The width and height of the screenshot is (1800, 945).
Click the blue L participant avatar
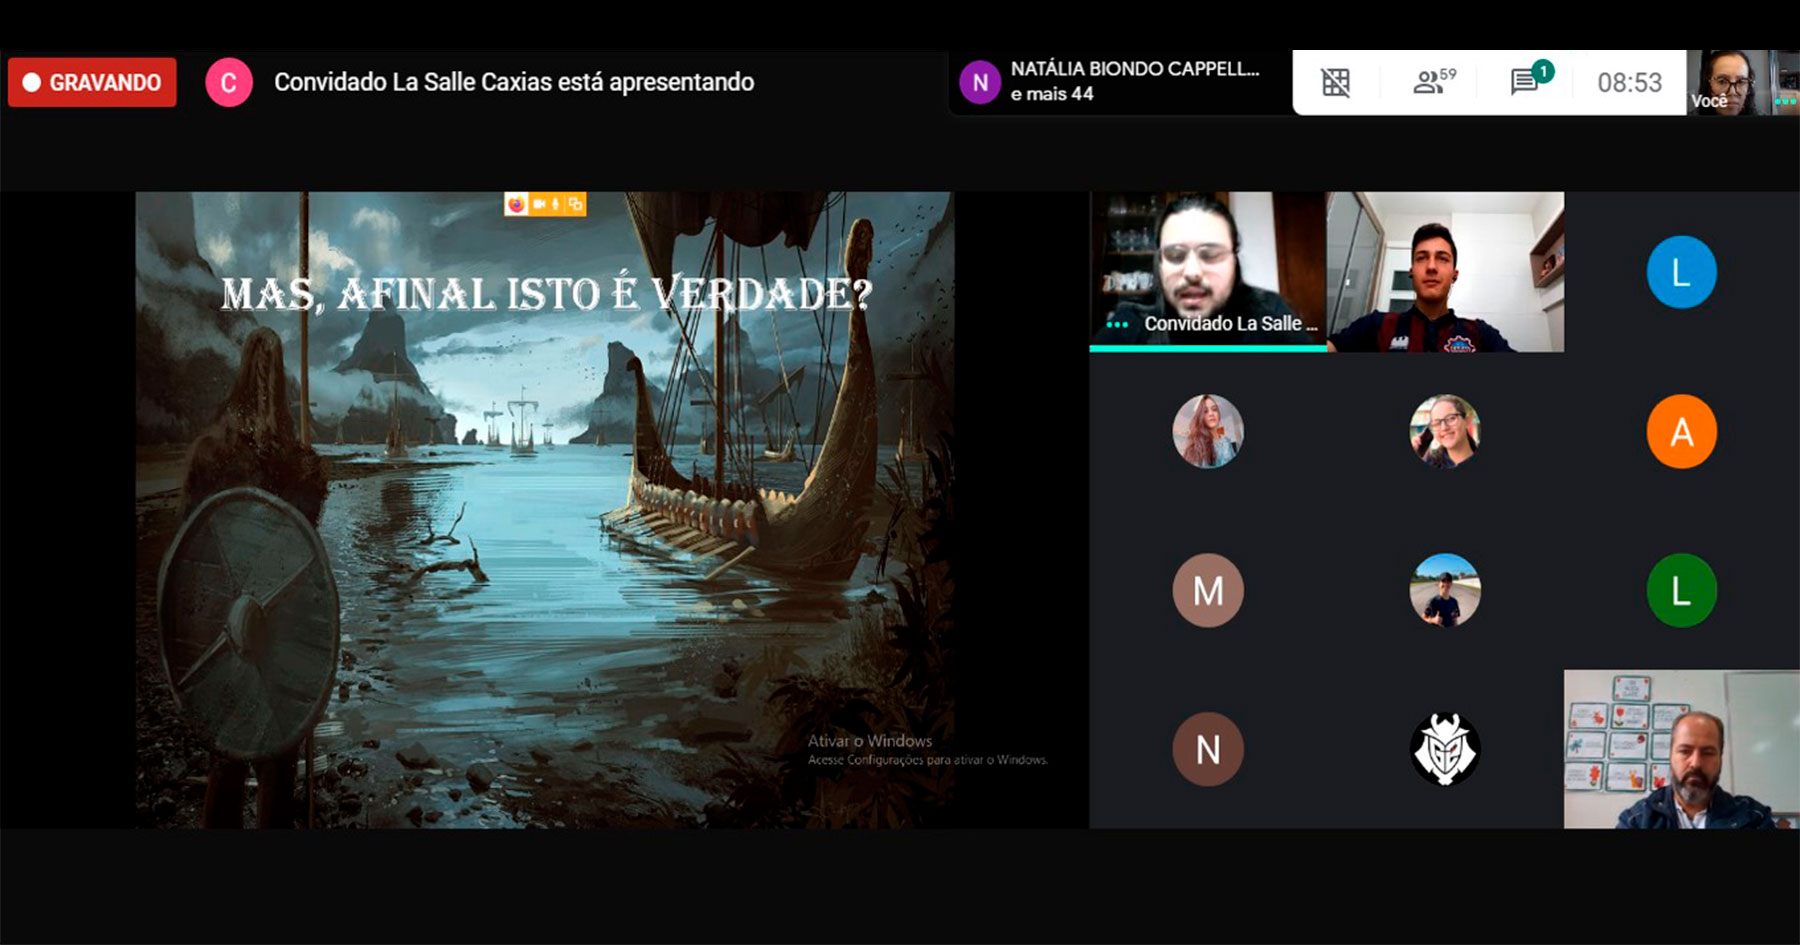pyautogui.click(x=1681, y=272)
